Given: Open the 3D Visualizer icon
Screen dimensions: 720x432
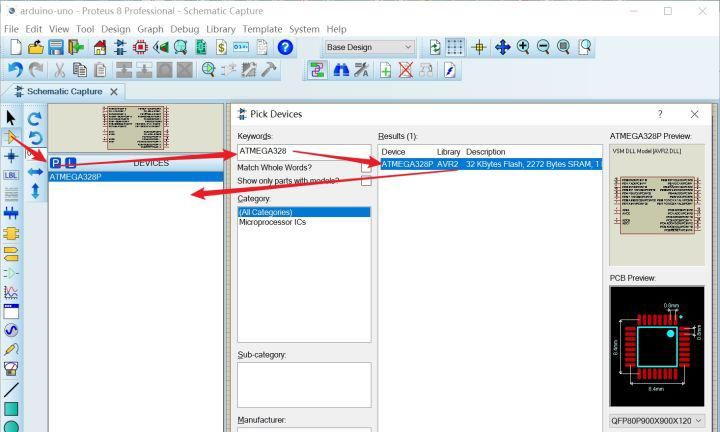Looking at the screenshot, I should click(161, 47).
